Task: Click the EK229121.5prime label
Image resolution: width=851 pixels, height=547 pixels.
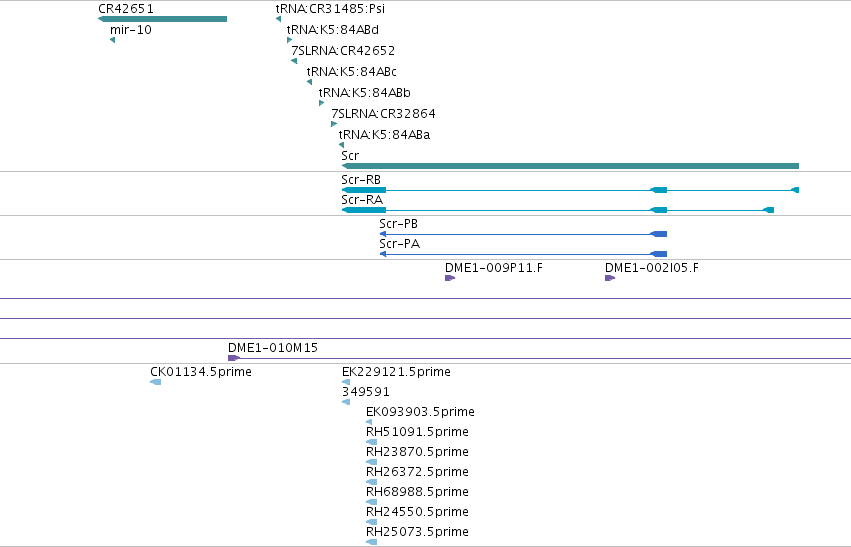Action: [396, 372]
